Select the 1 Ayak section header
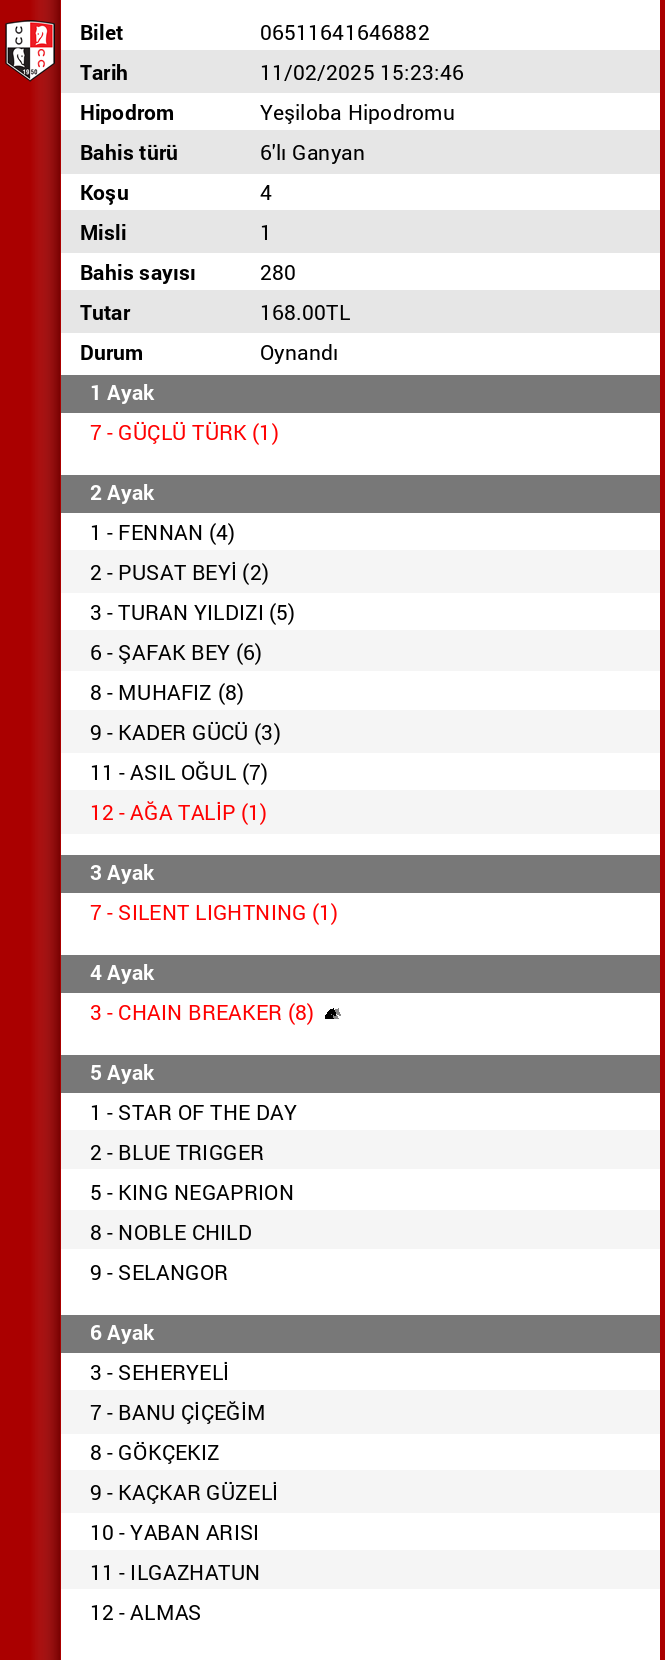The height and width of the screenshot is (1660, 665). [x=360, y=393]
